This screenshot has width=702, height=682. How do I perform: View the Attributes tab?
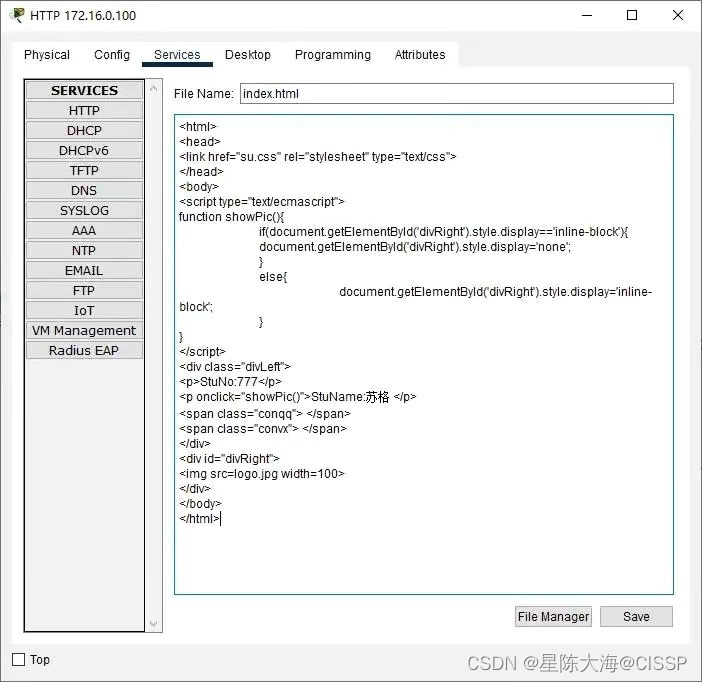point(420,55)
